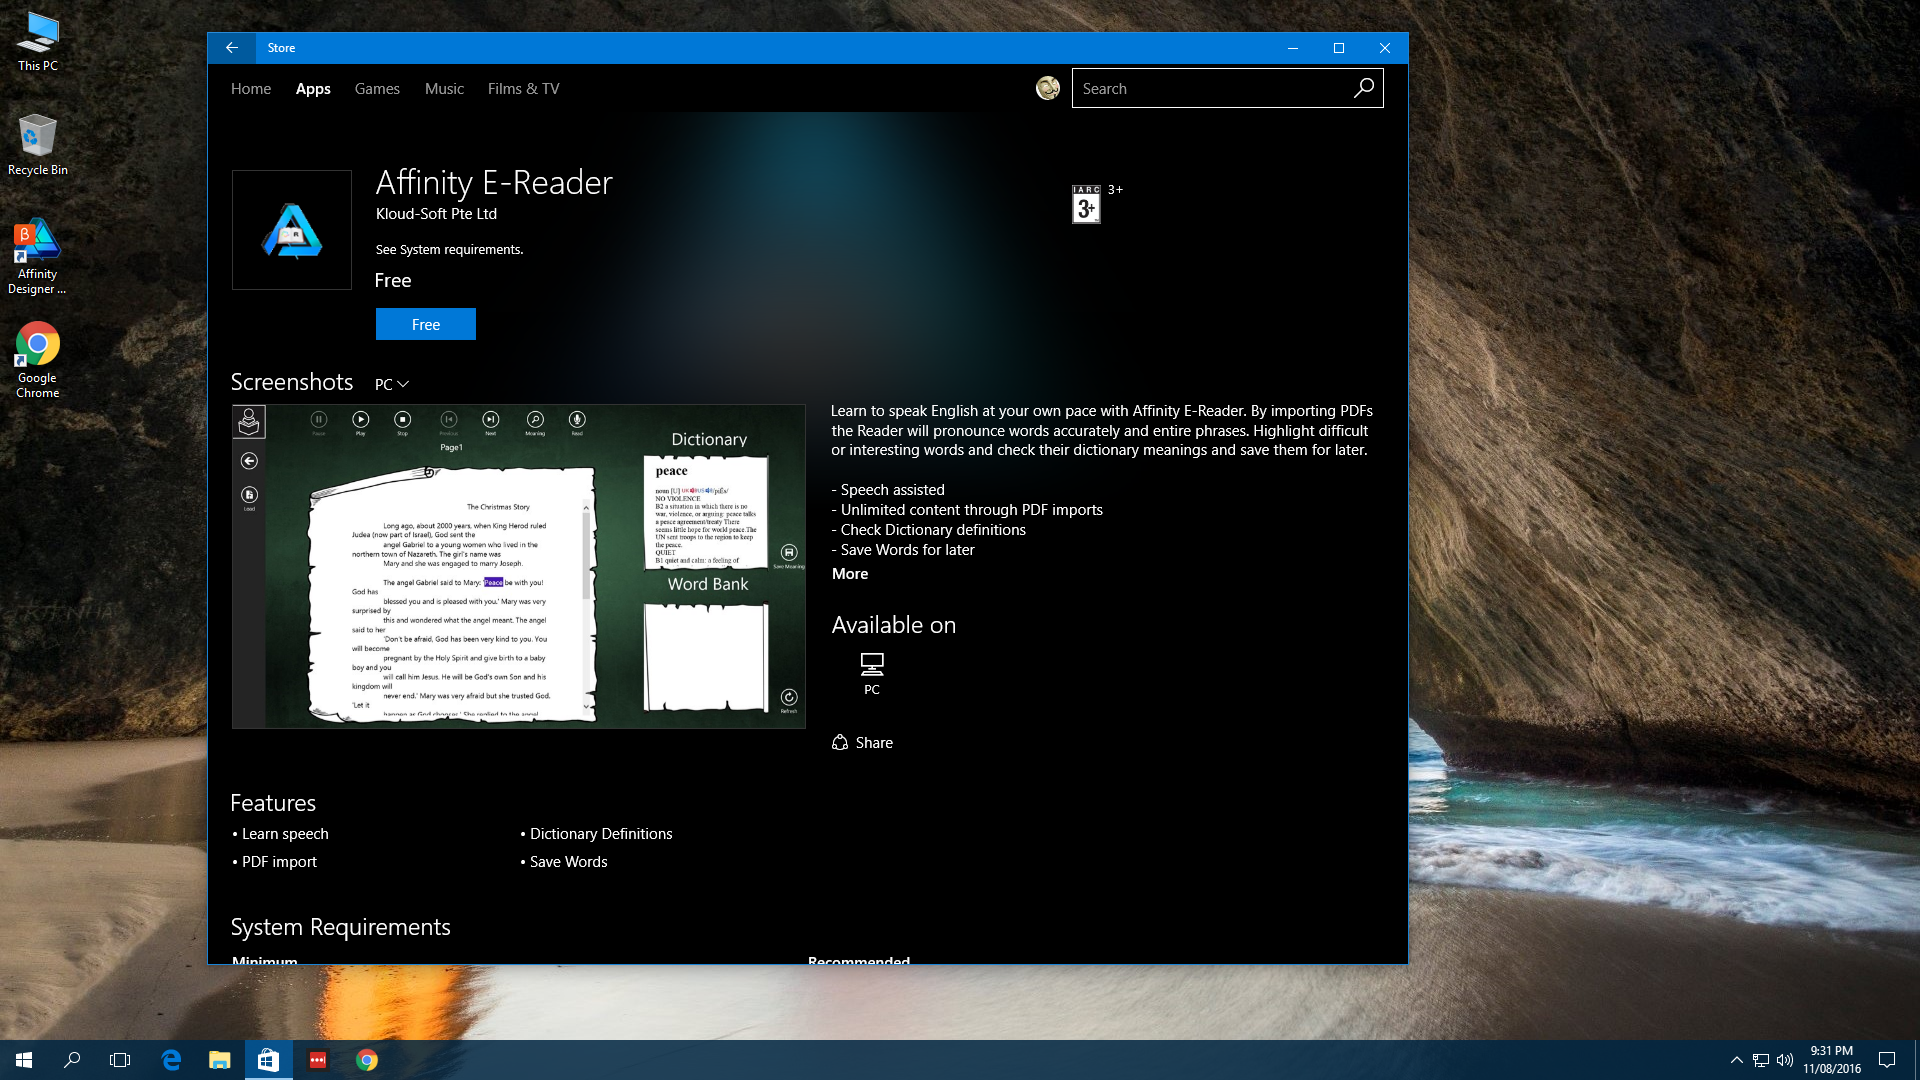Click the 'PDF import' feature text

(279, 862)
